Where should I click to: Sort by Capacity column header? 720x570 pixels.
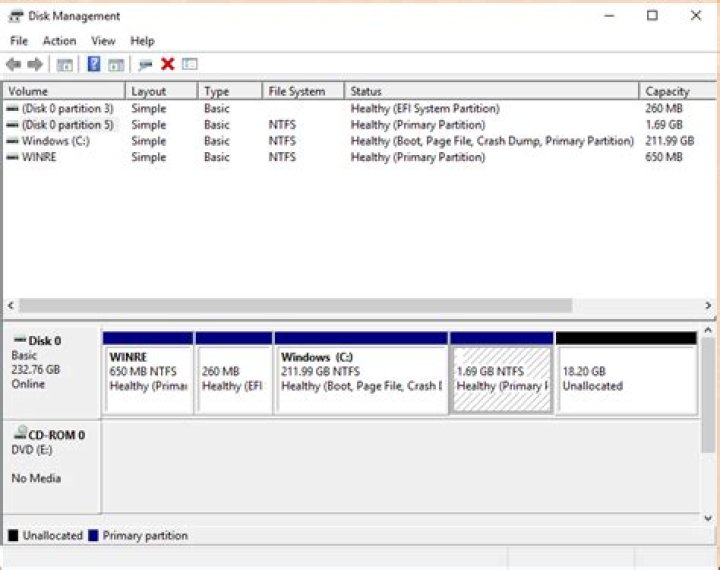pyautogui.click(x=678, y=91)
